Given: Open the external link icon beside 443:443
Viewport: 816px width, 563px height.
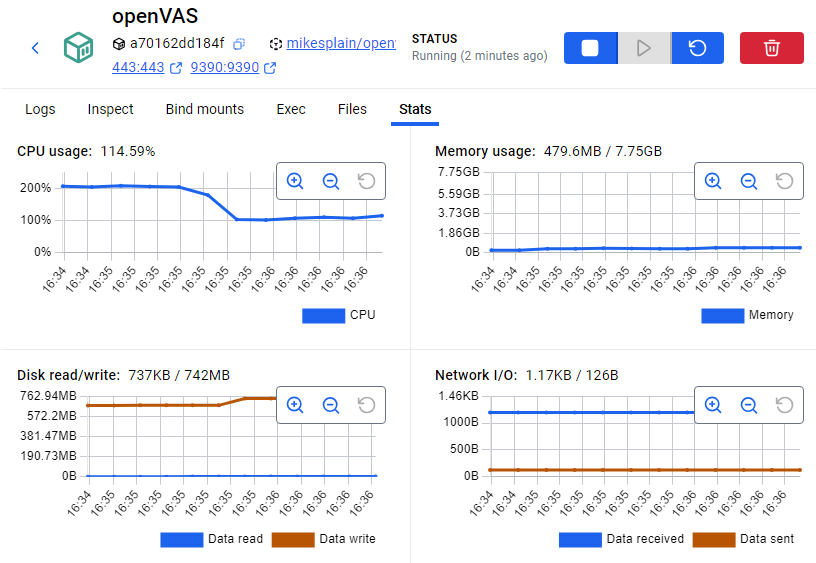Looking at the screenshot, I should point(176,68).
